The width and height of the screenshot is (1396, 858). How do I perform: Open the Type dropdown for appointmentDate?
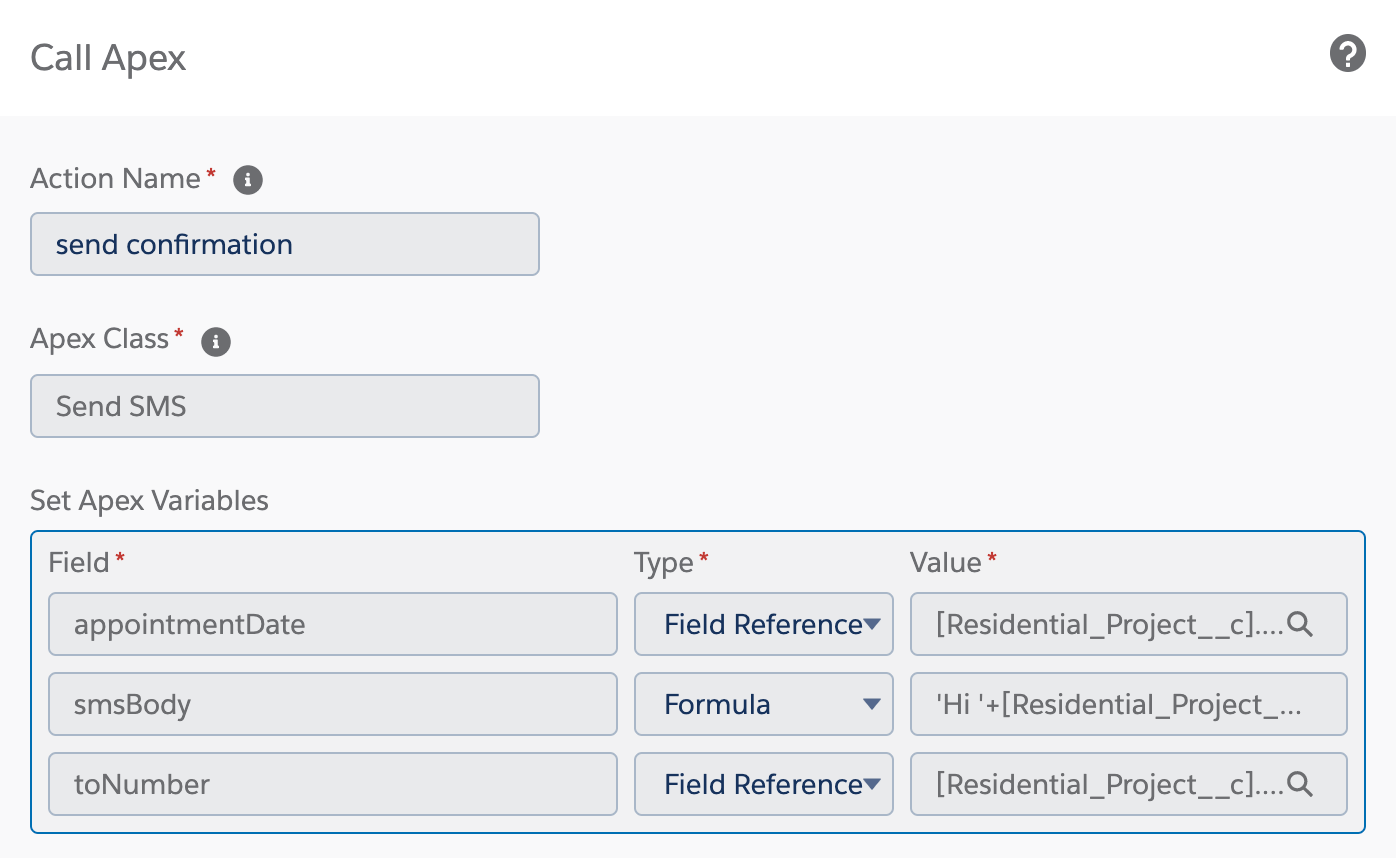(763, 624)
